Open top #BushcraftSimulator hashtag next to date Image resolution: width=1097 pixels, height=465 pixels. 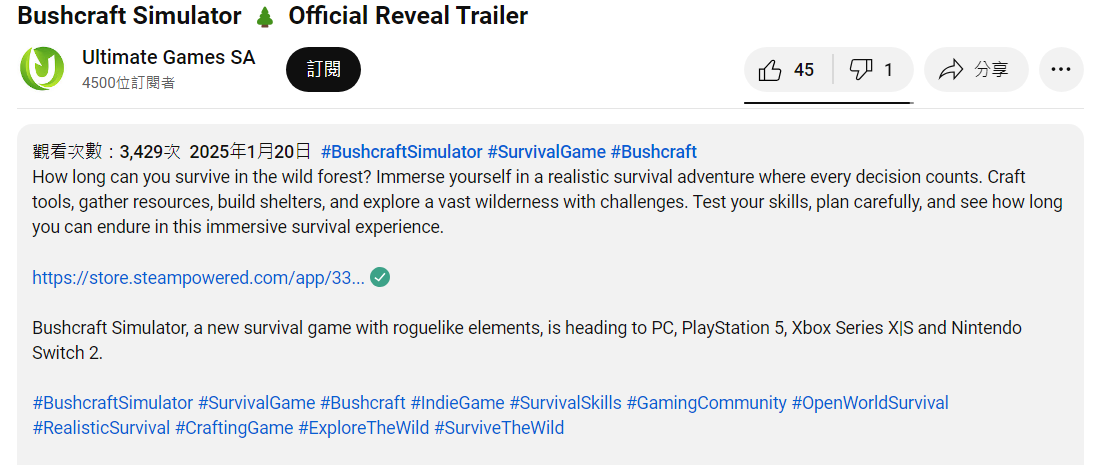tap(402, 152)
